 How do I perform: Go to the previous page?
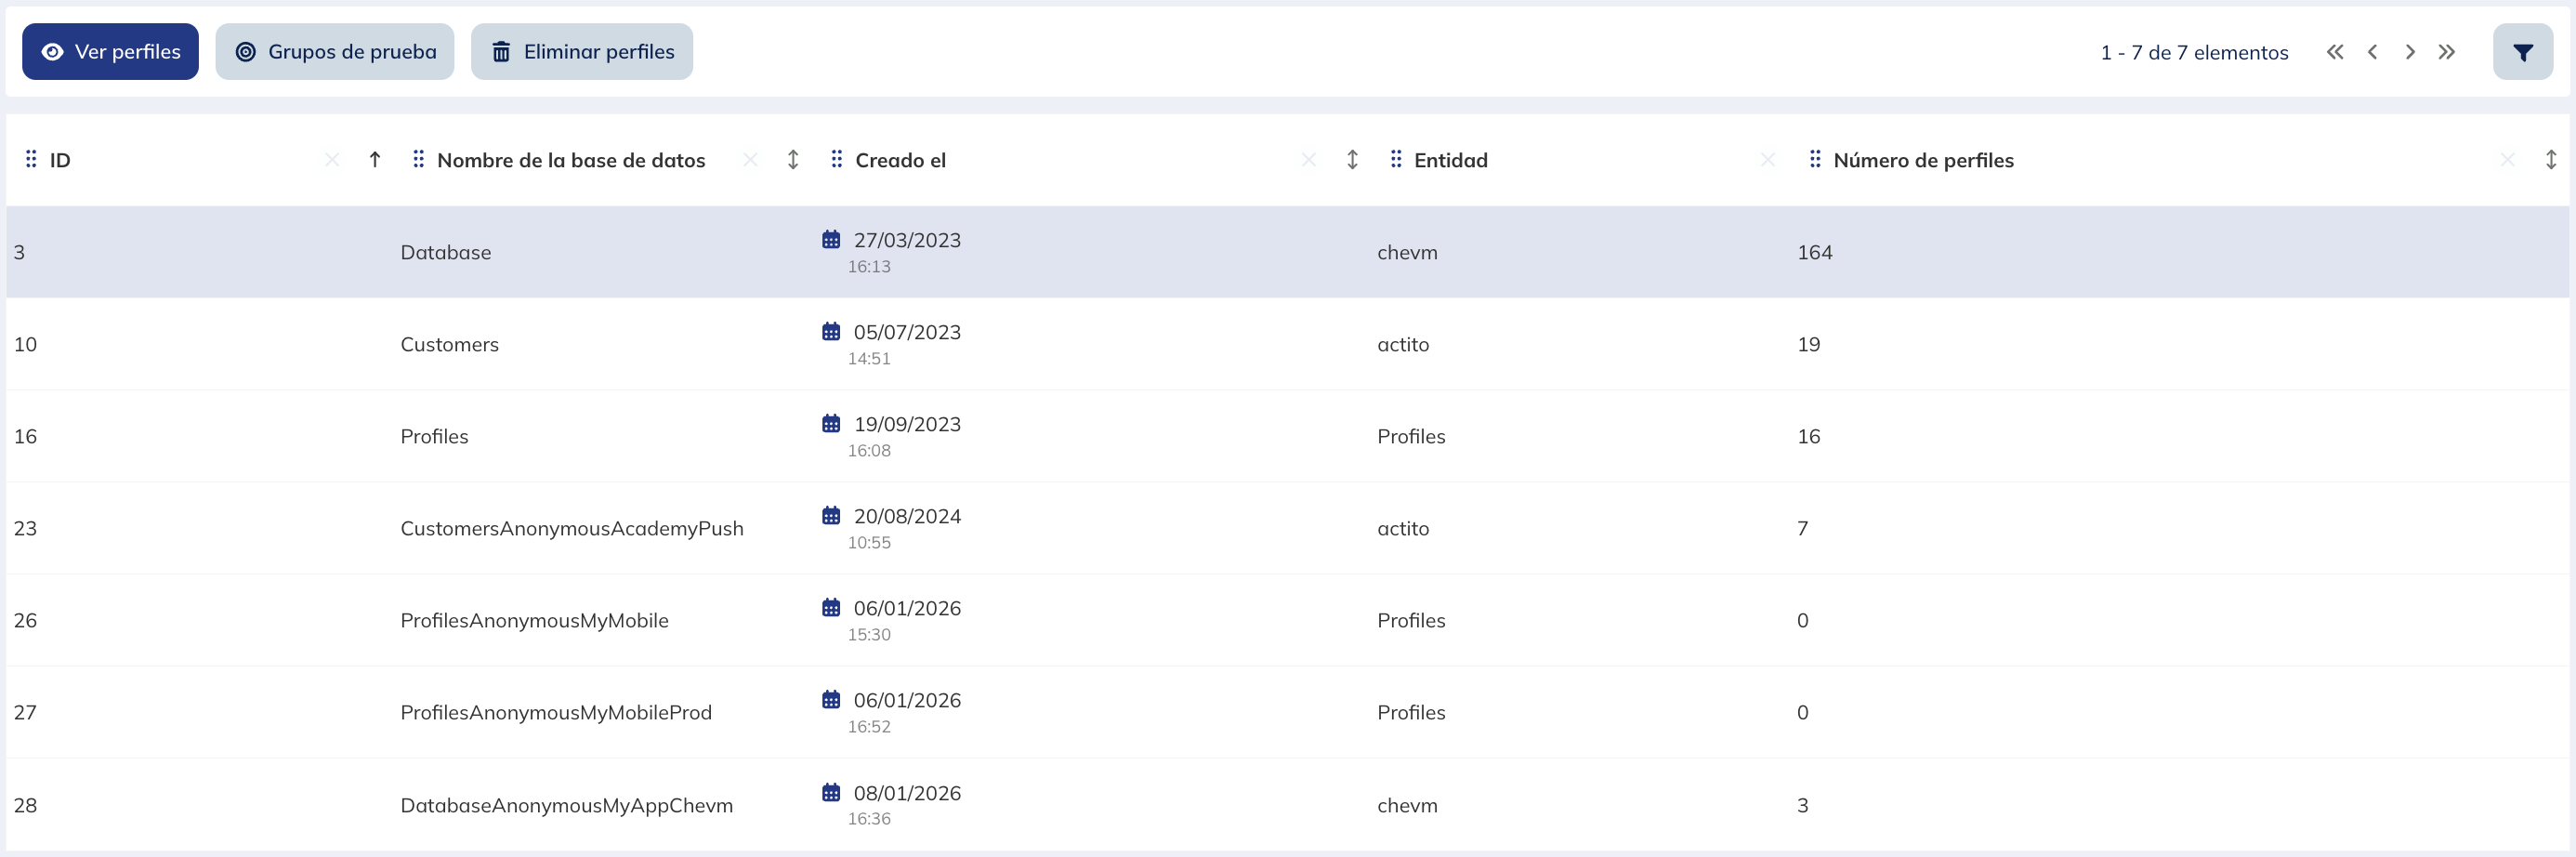[2372, 52]
